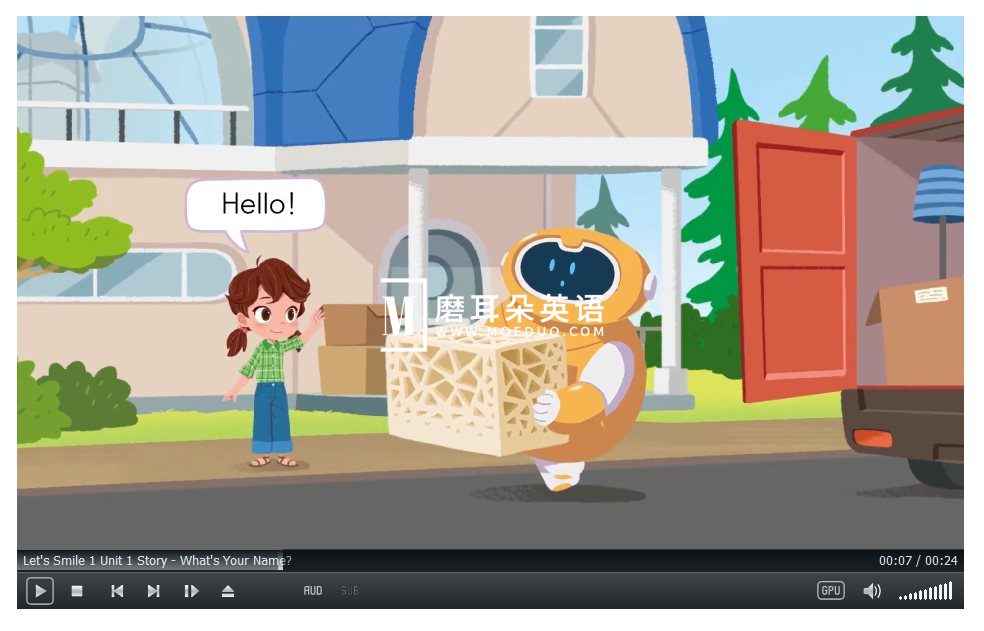This screenshot has height=631, width=984.
Task: Toggle GPU hardware acceleration indicator
Action: point(830,590)
